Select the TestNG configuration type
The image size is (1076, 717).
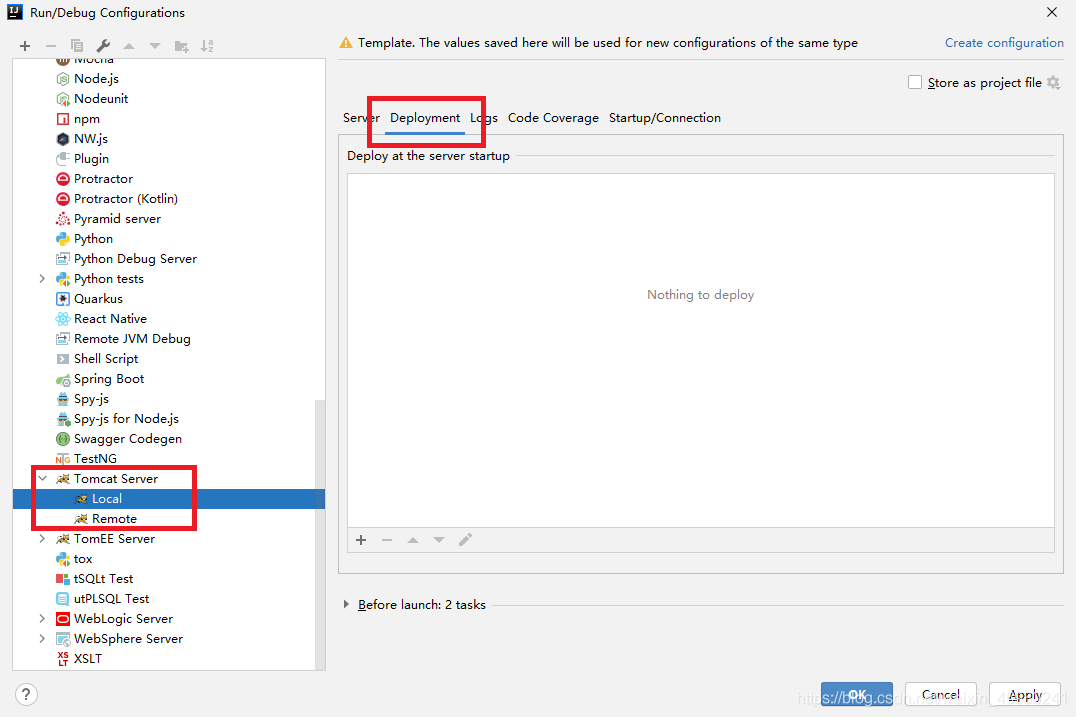95,458
